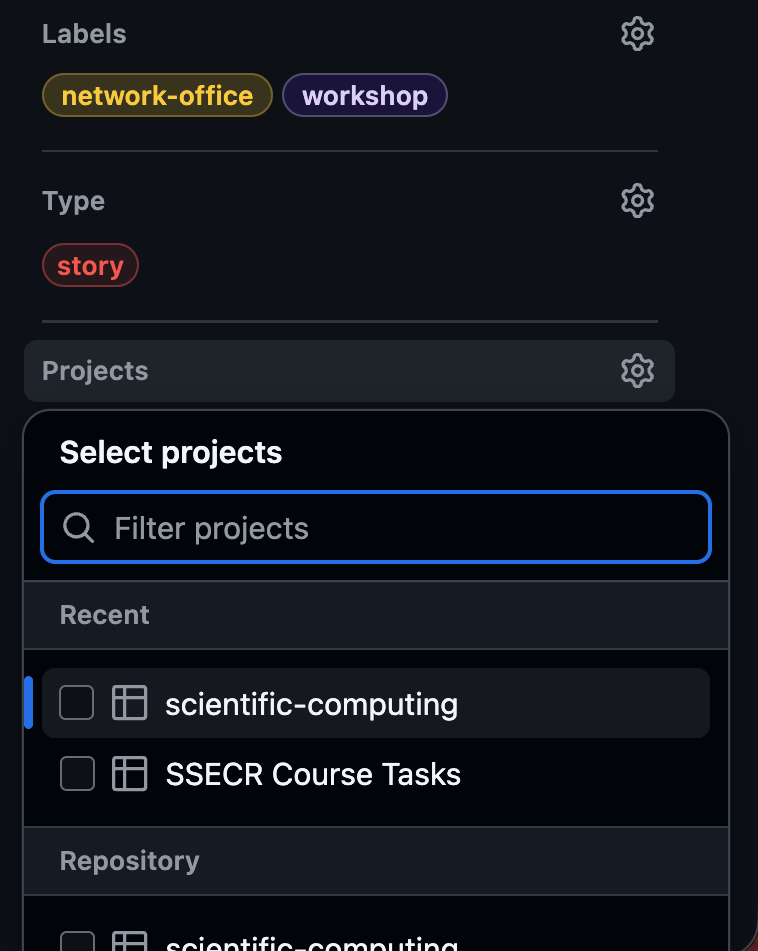Expand the Recent projects group
Image resolution: width=758 pixels, height=951 pixels.
[104, 614]
